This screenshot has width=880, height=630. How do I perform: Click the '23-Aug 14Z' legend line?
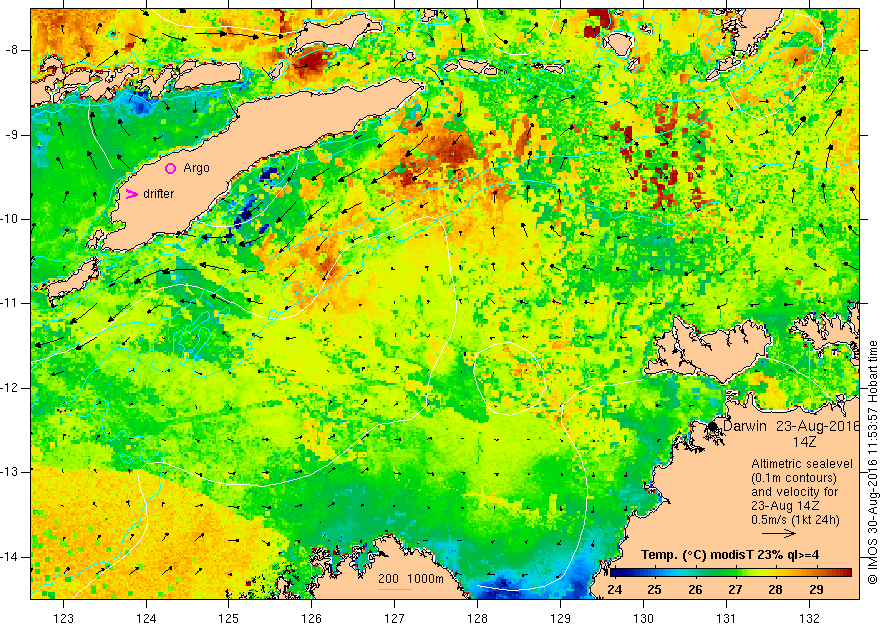[x=787, y=506]
